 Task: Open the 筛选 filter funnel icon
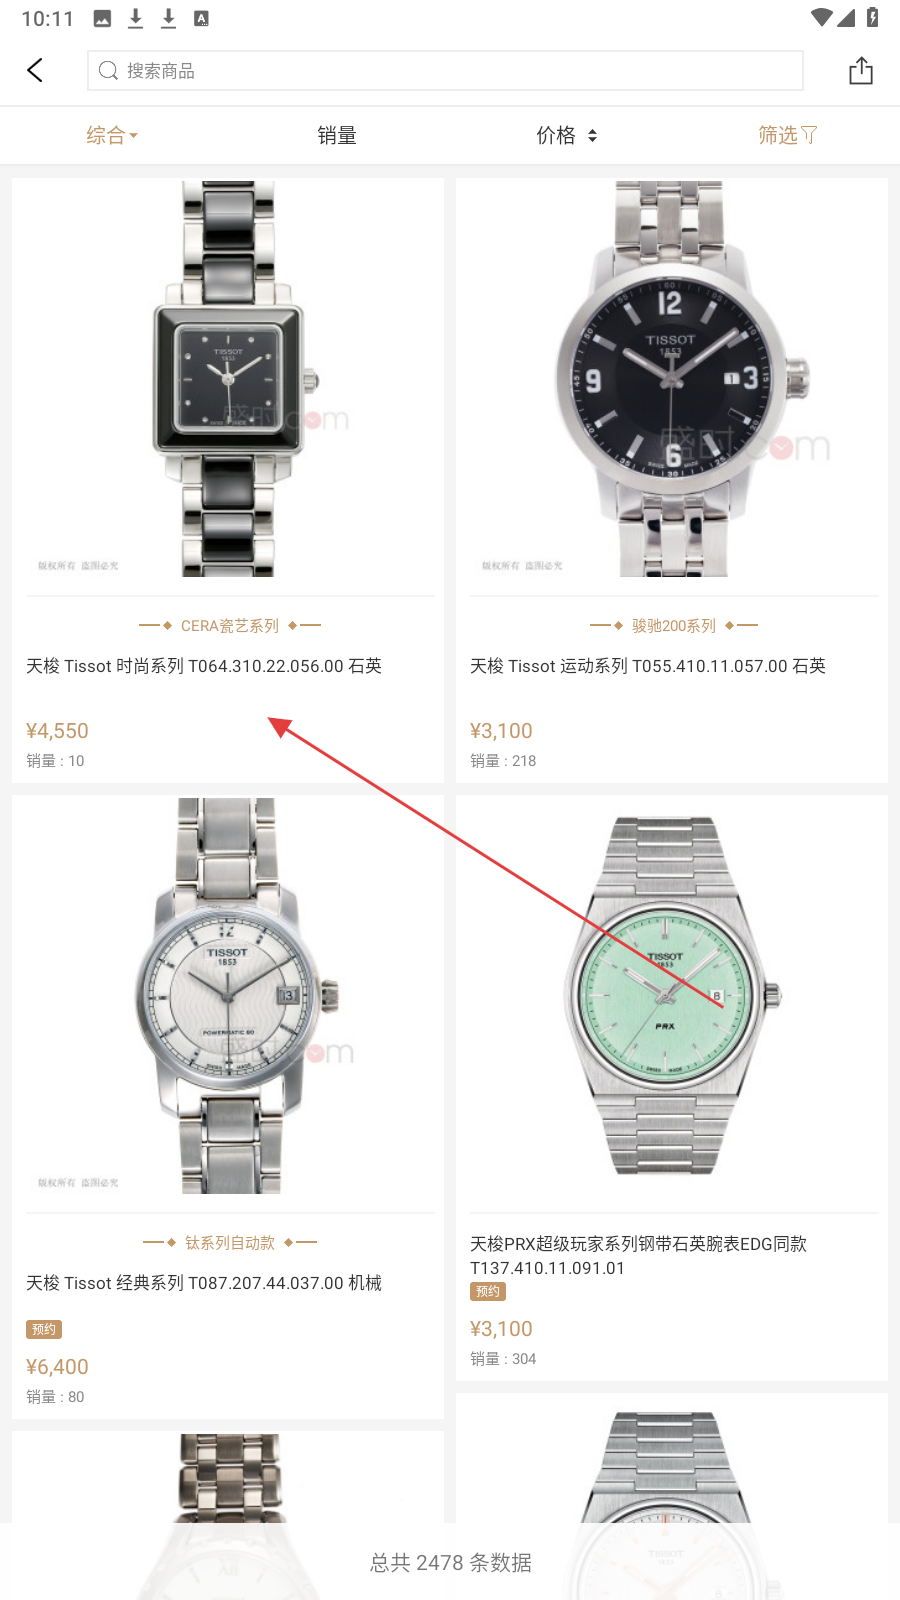click(x=809, y=135)
